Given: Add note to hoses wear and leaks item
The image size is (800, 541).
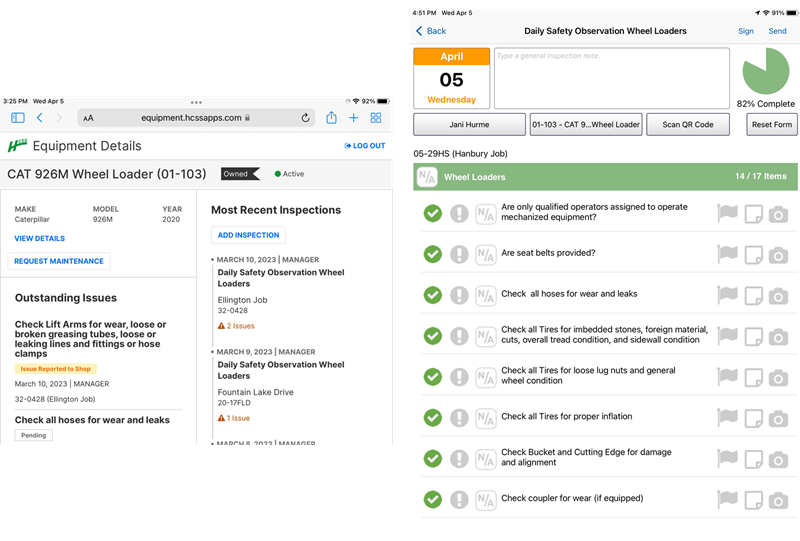Looking at the screenshot, I should [754, 296].
